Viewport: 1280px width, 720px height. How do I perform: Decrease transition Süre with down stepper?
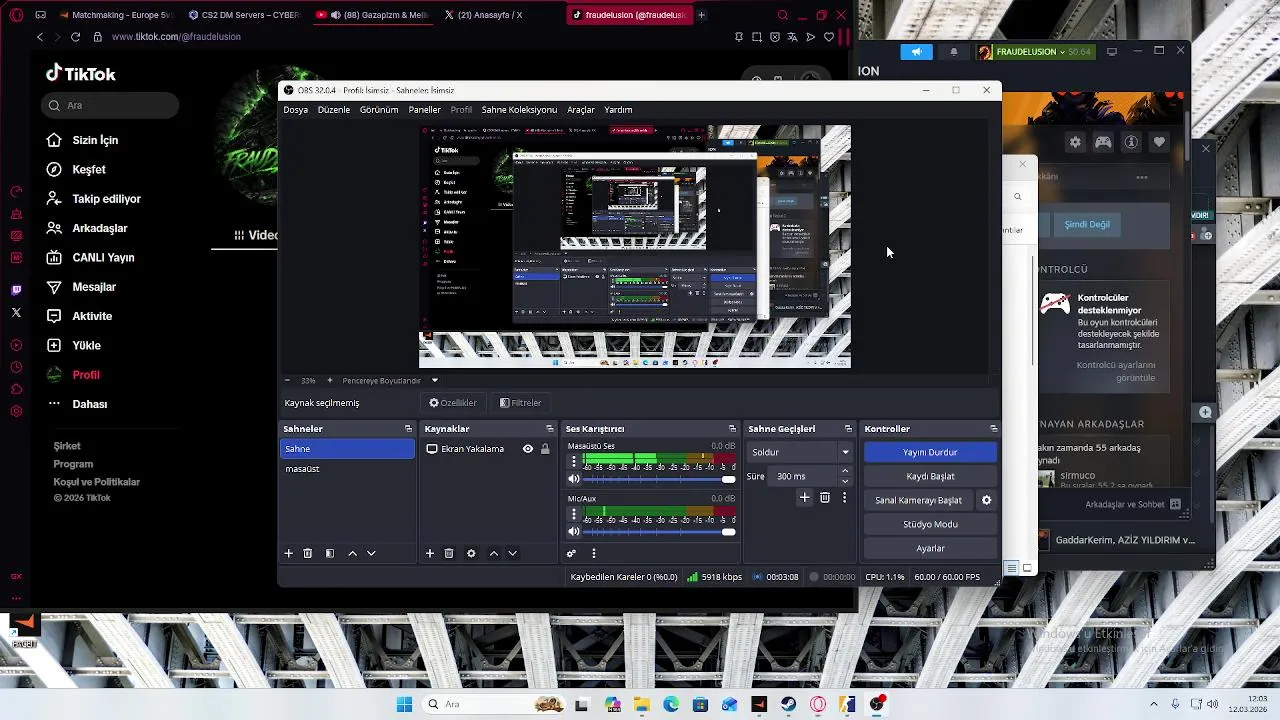(x=845, y=481)
